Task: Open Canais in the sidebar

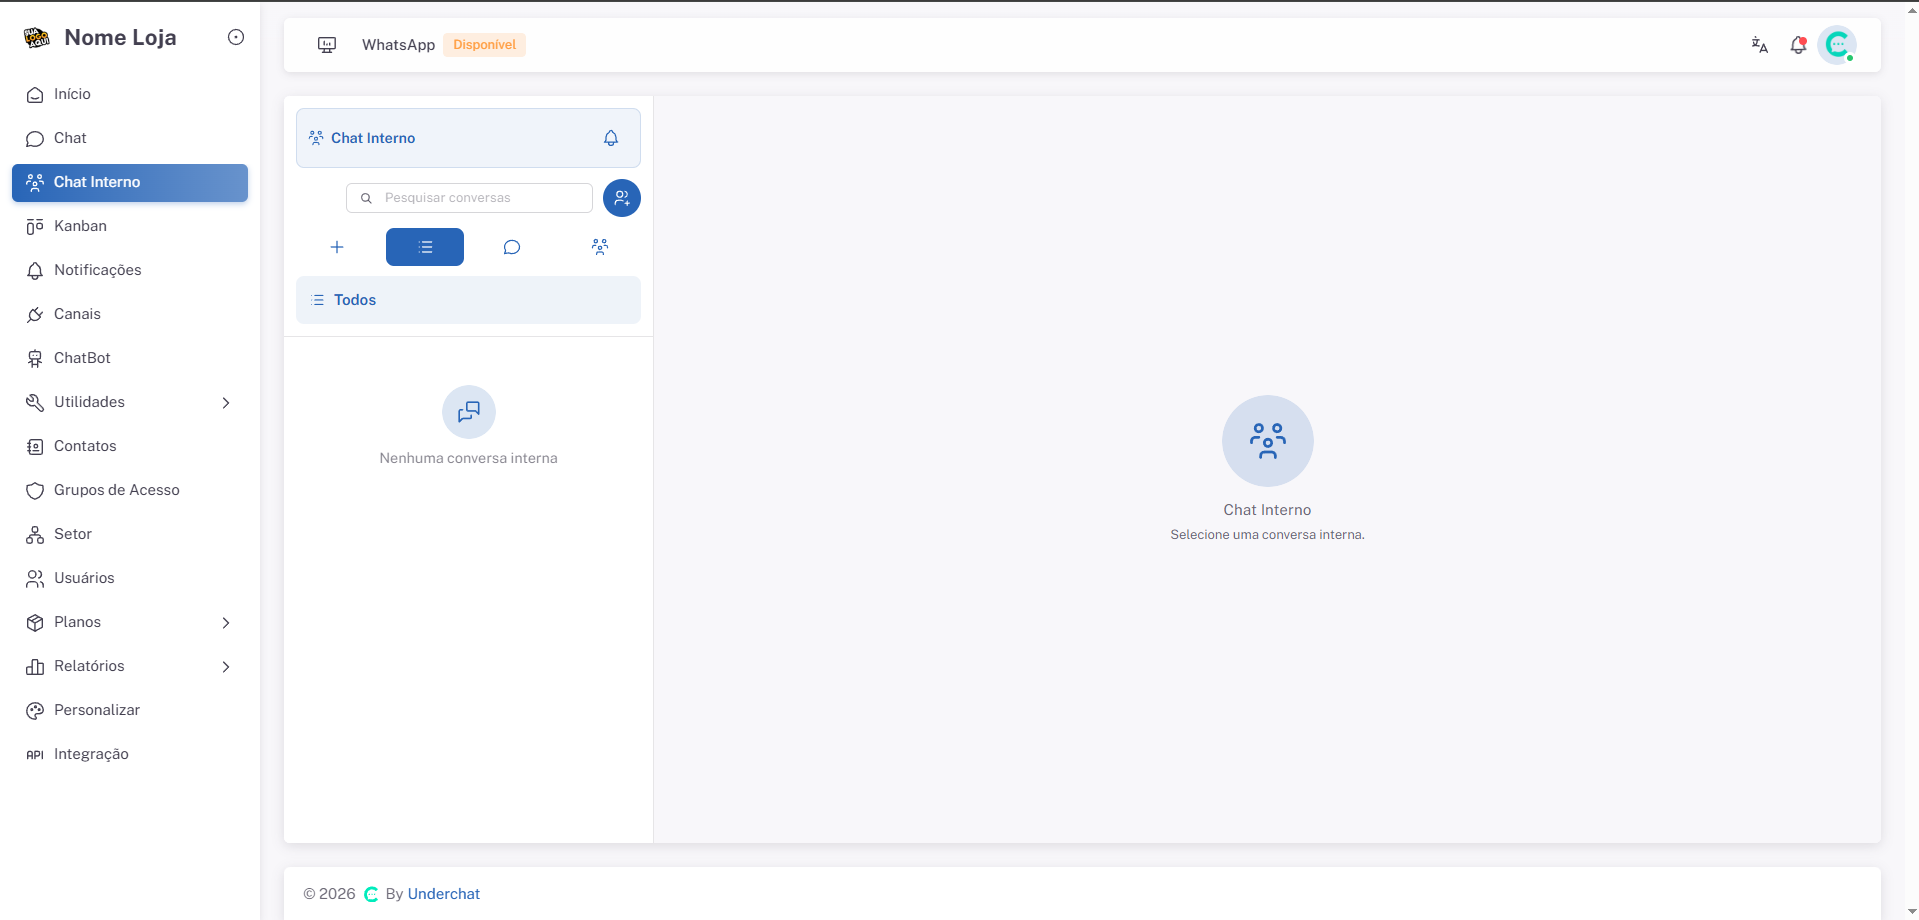Action: pos(130,314)
